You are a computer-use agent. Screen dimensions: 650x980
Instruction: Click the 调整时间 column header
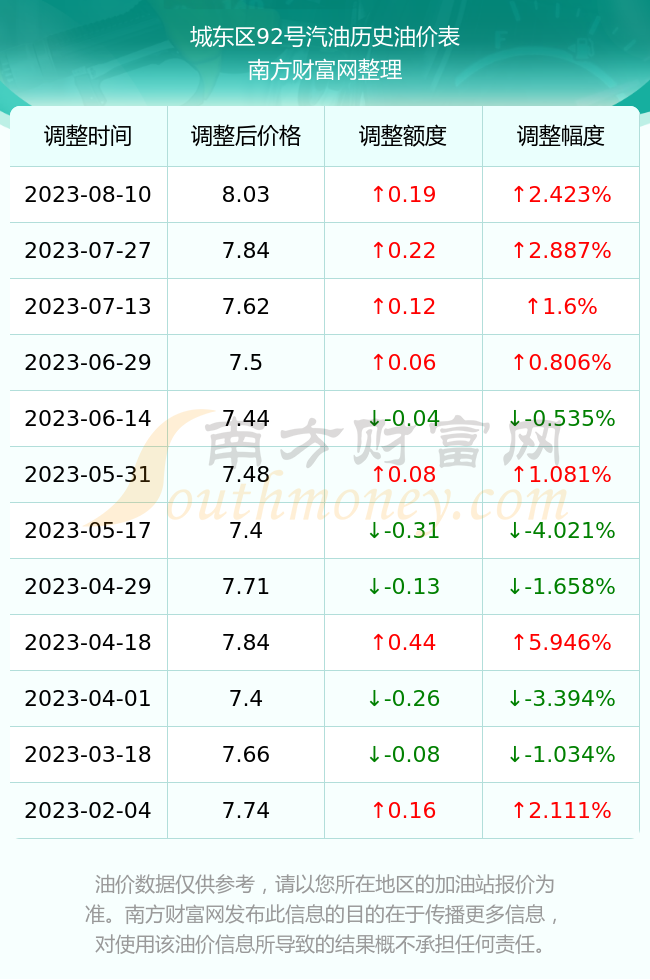tap(88, 136)
